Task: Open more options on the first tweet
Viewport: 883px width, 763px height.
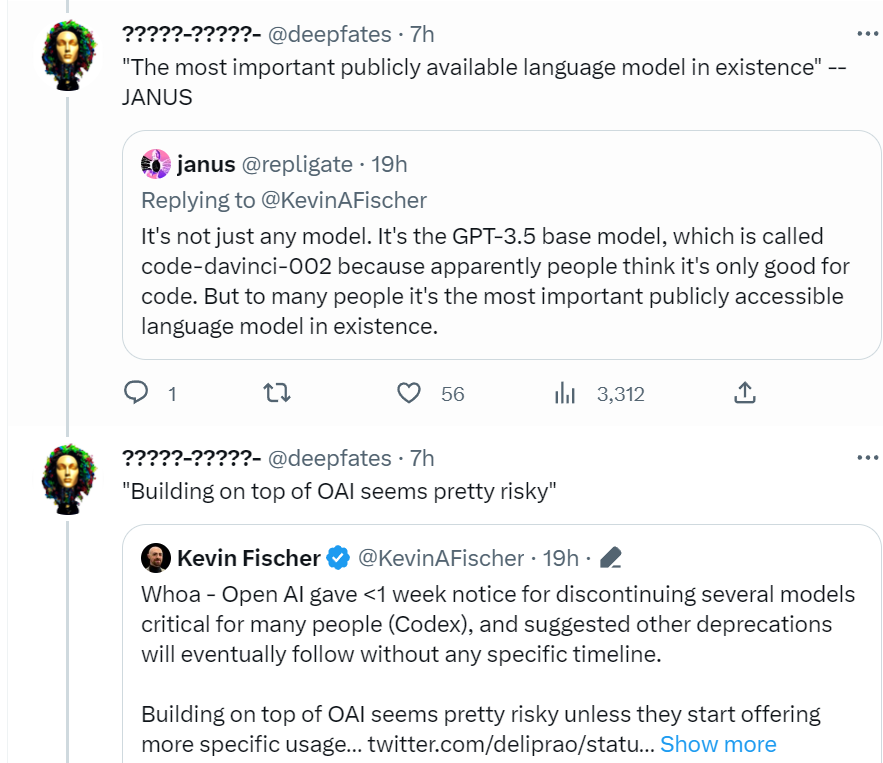Action: (868, 34)
